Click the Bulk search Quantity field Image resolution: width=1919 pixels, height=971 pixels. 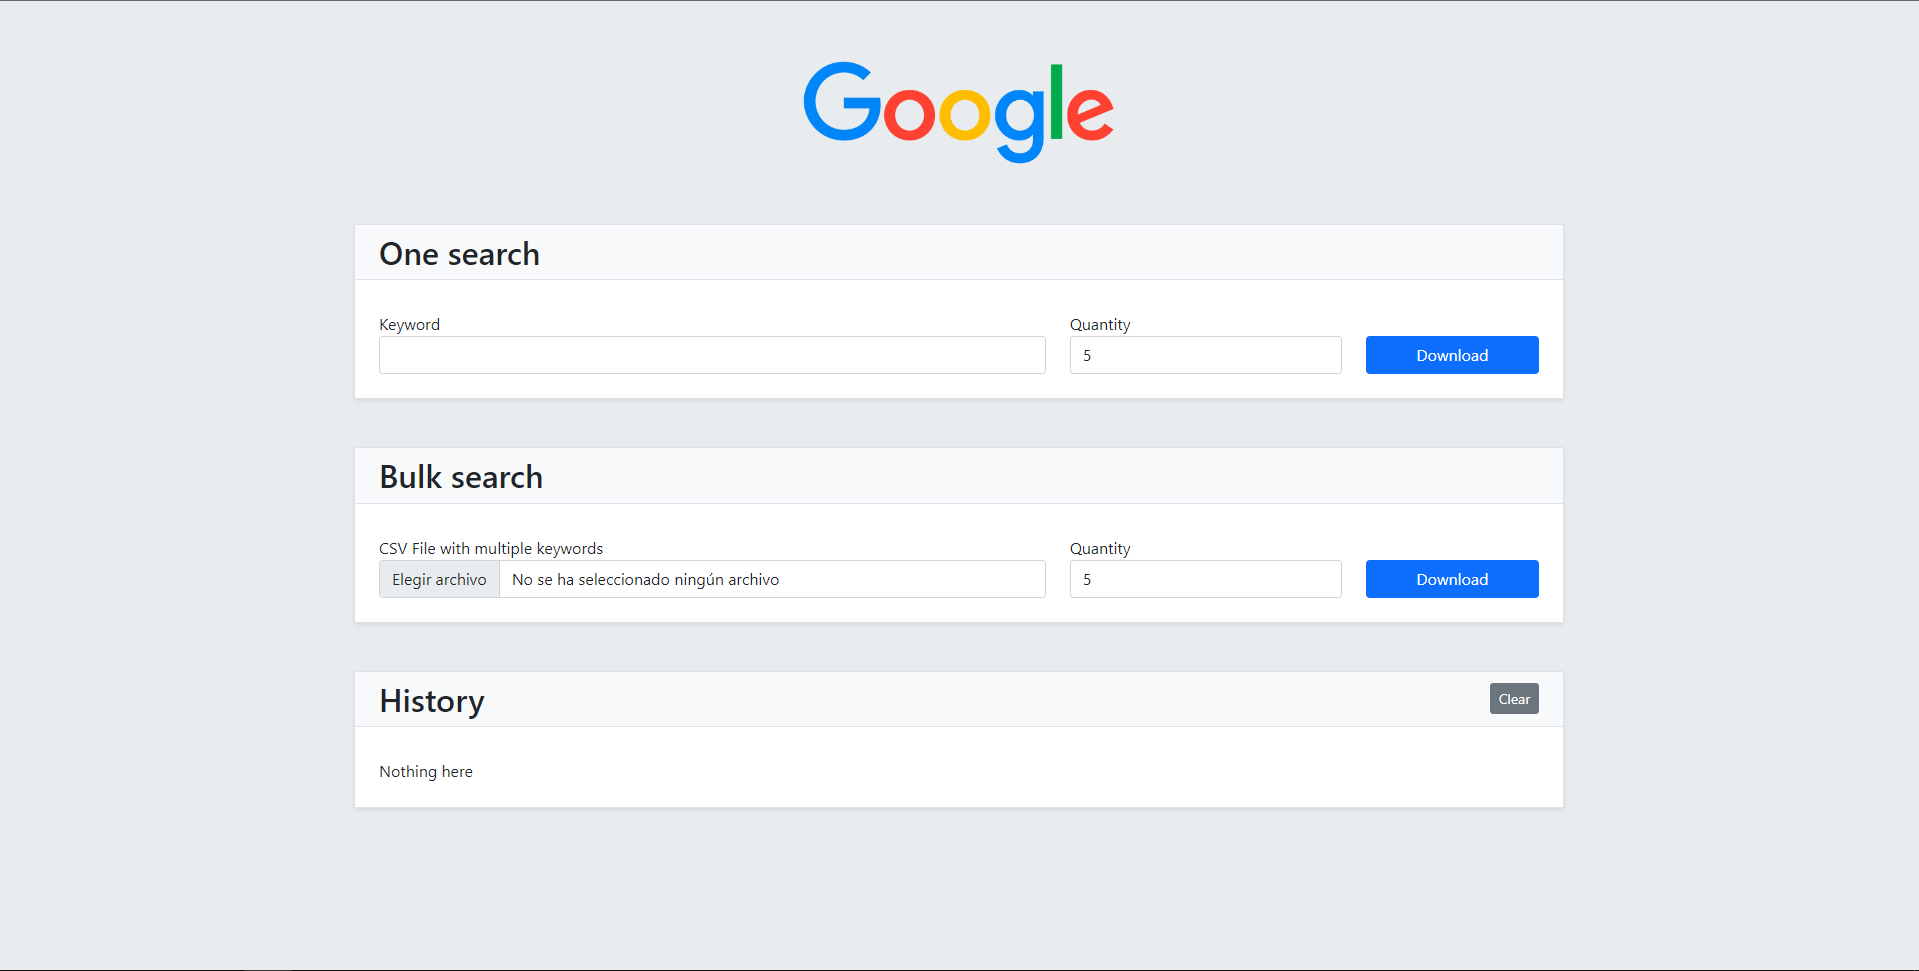1205,579
